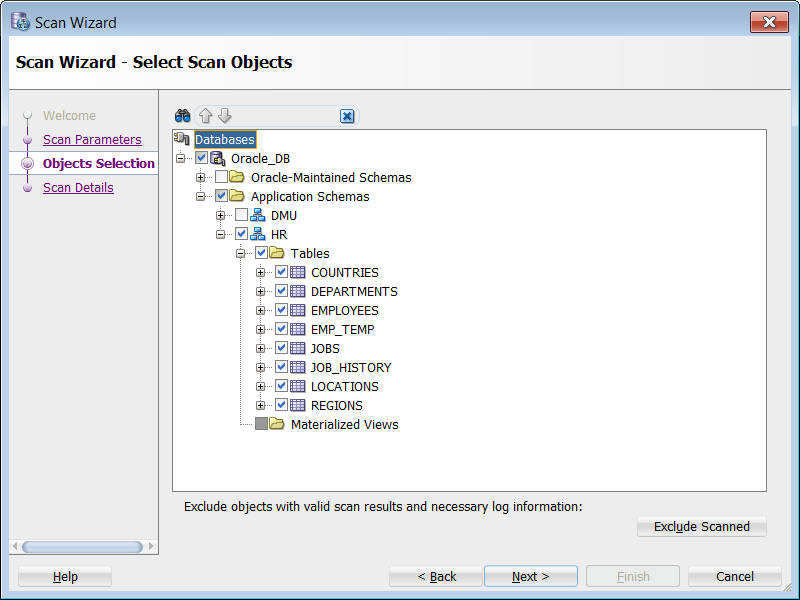This screenshot has height=600, width=800.
Task: Click the Exclude Scanned button
Action: pos(702,526)
